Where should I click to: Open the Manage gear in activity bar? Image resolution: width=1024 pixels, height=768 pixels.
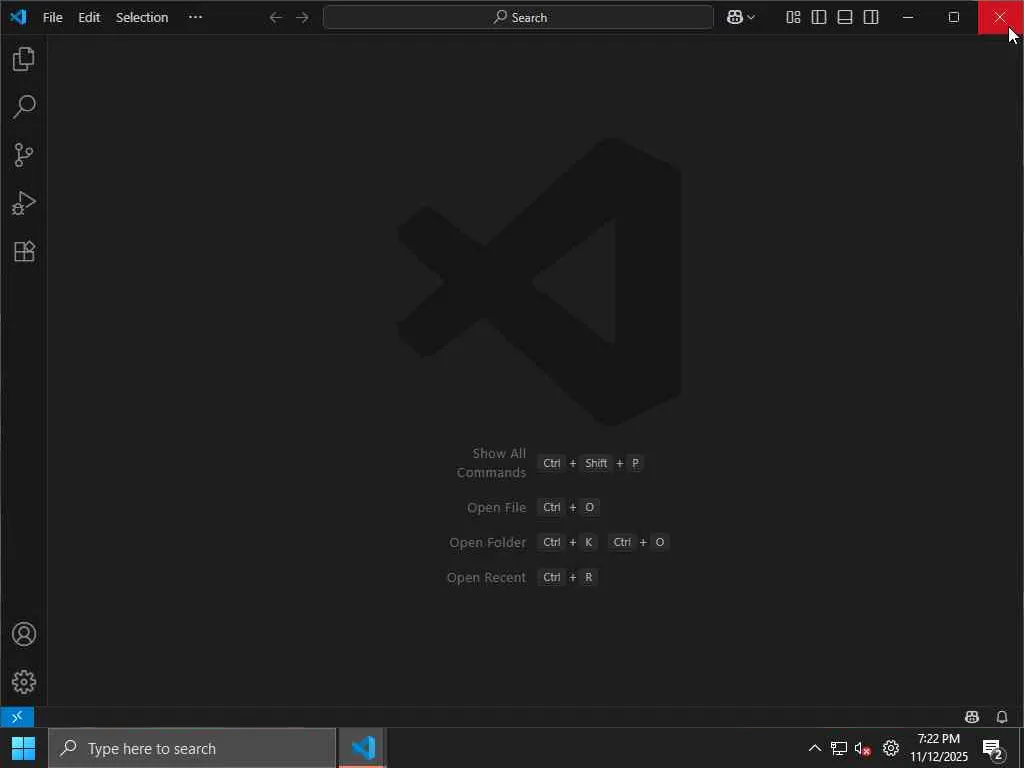[24, 682]
